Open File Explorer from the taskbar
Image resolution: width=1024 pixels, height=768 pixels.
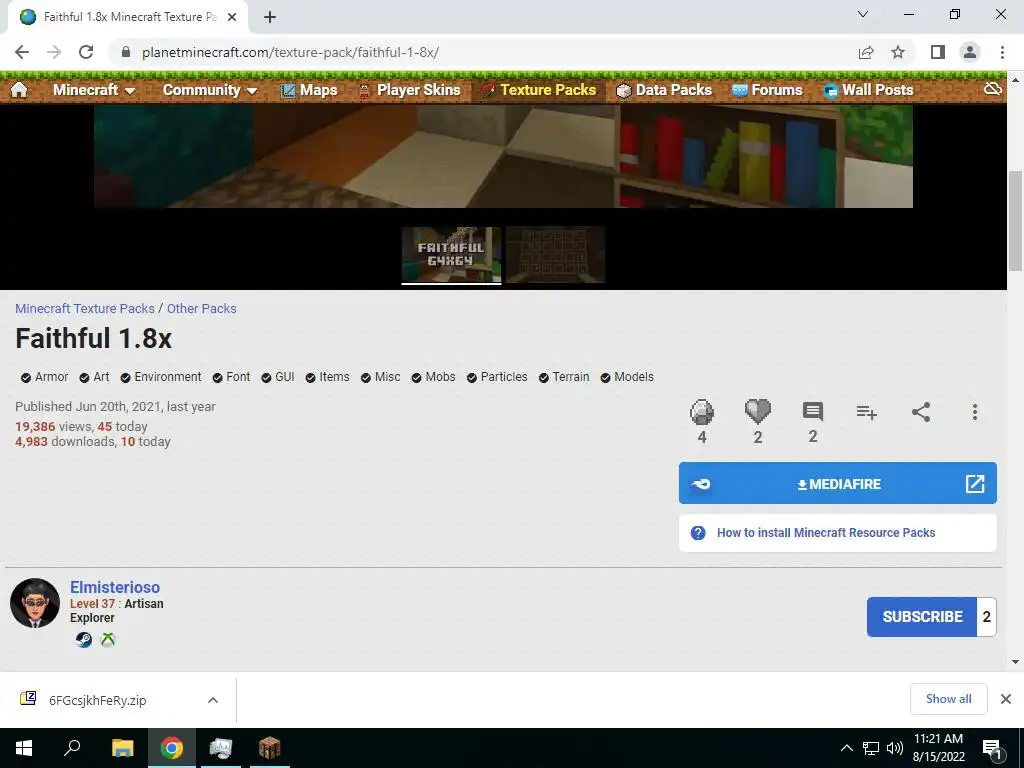(122, 748)
